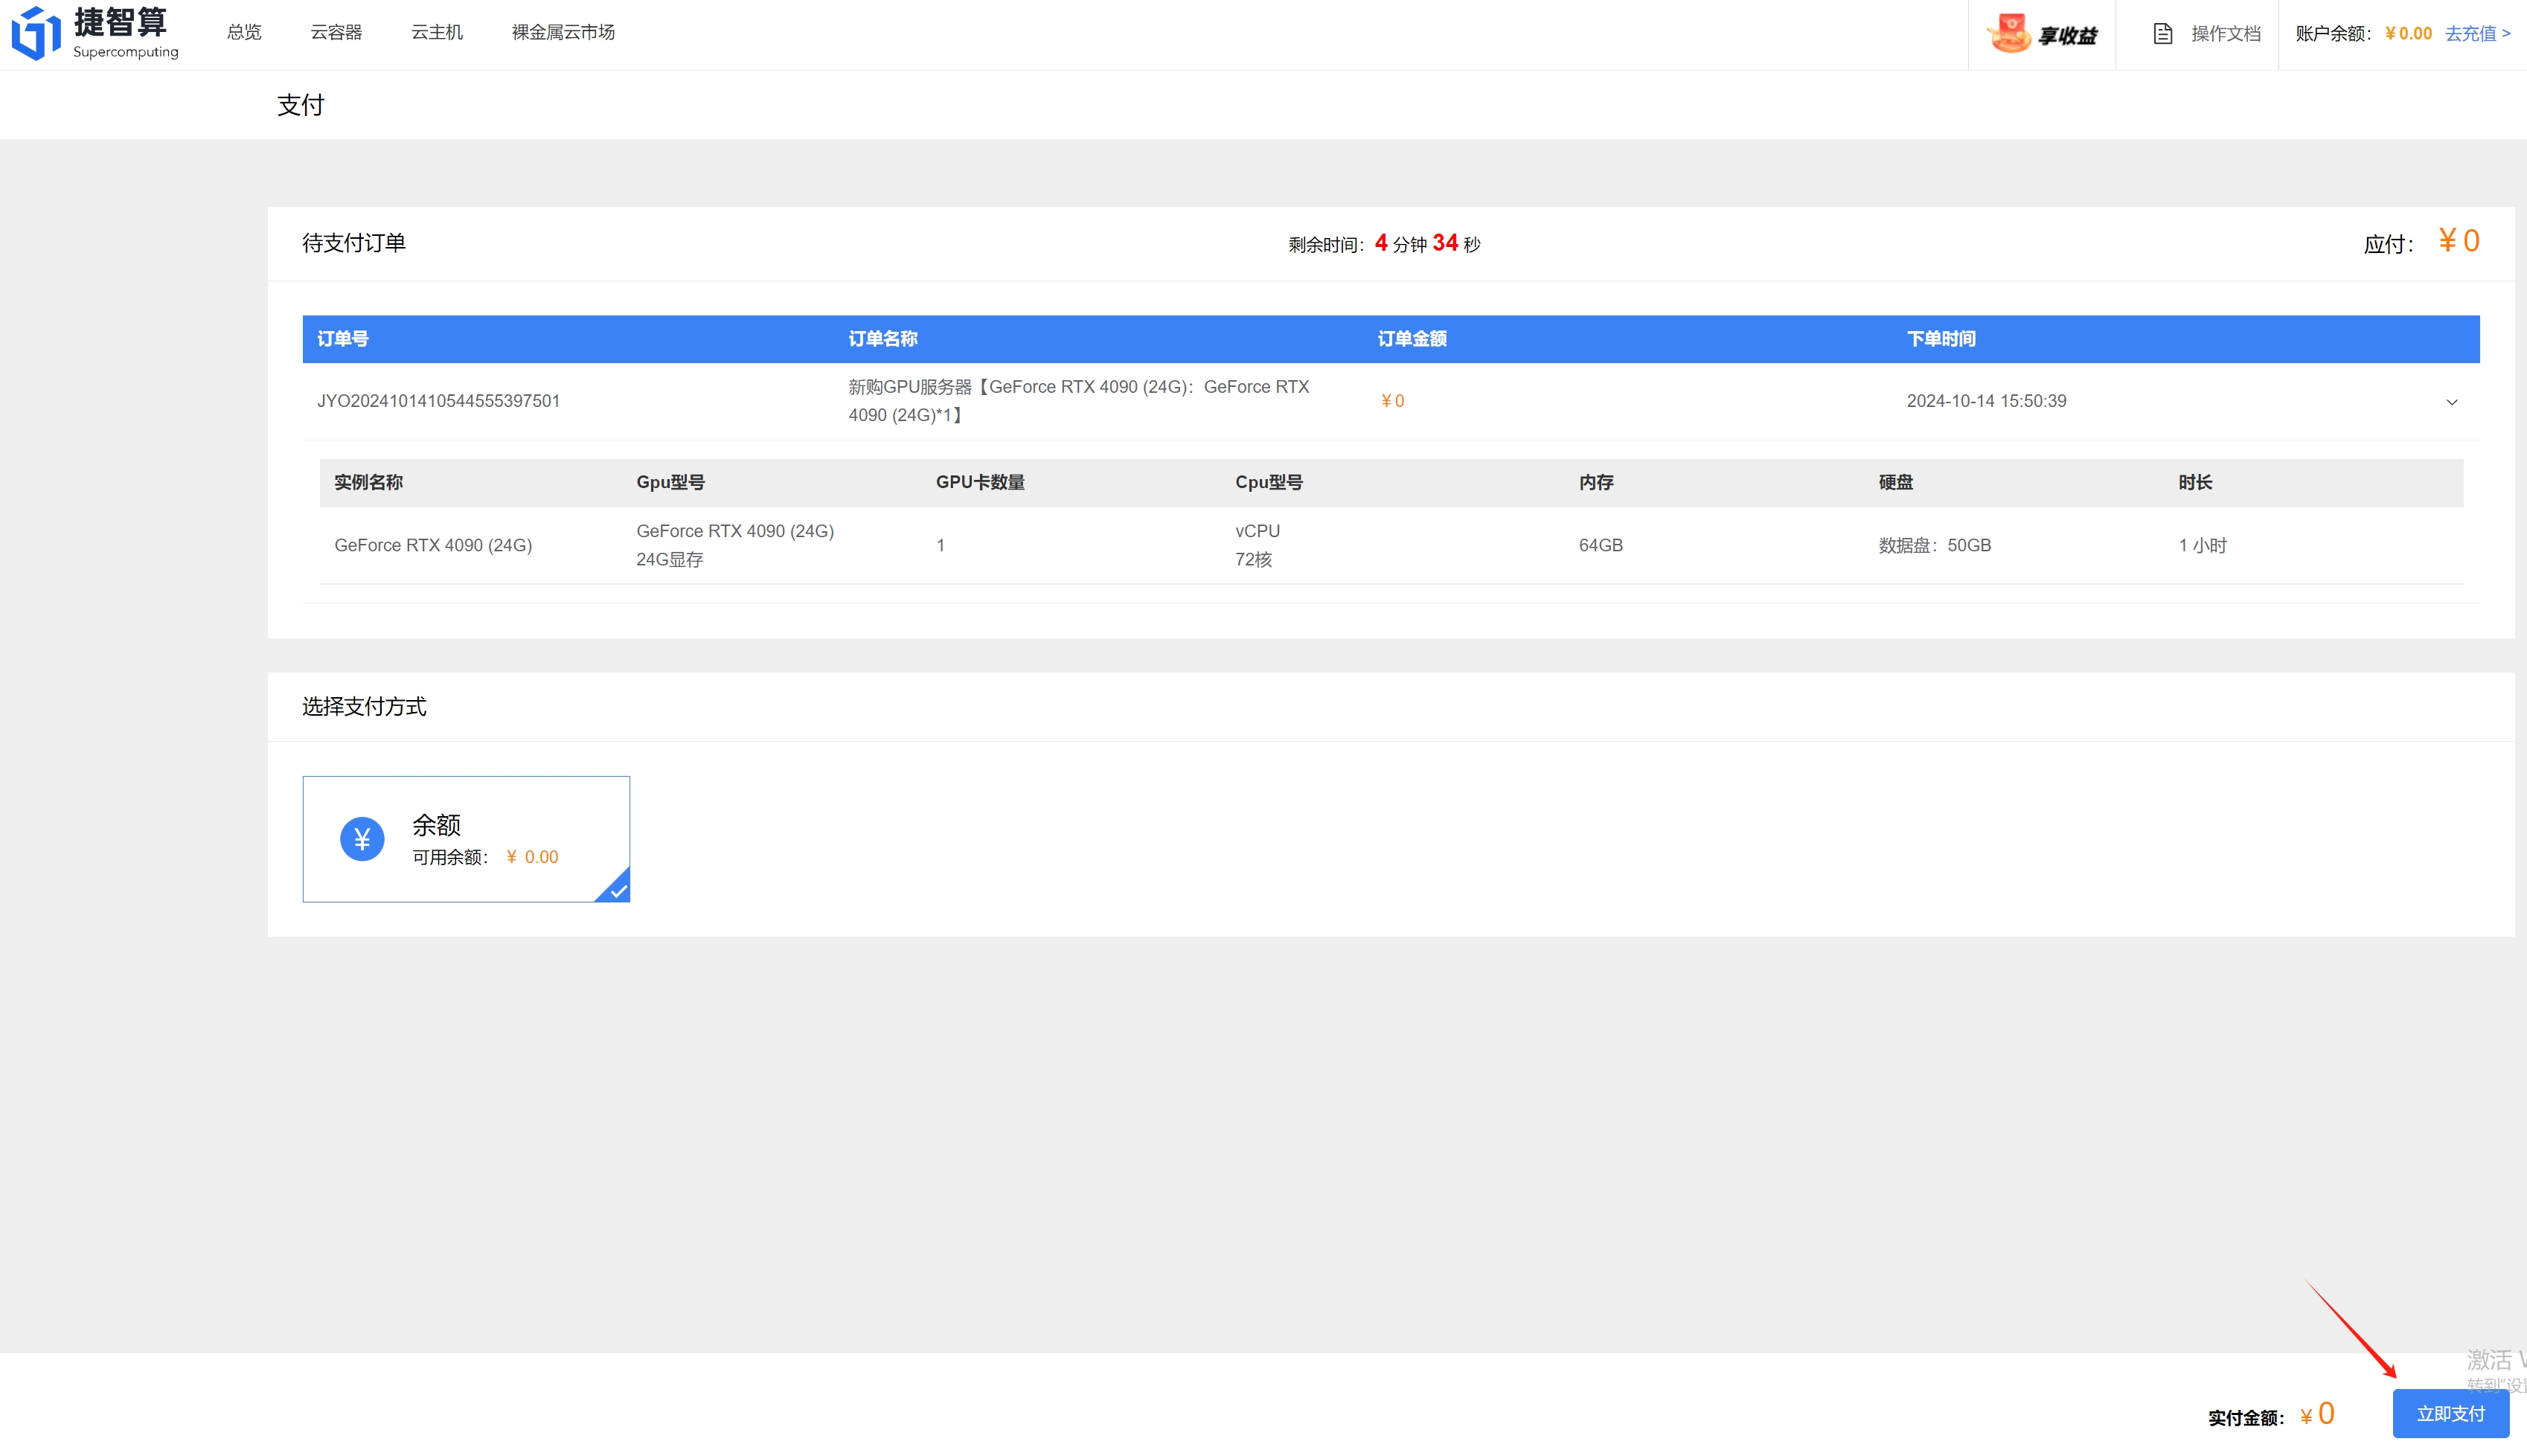Switch to the 云主机 page
2527x1456 pixels.
(437, 33)
